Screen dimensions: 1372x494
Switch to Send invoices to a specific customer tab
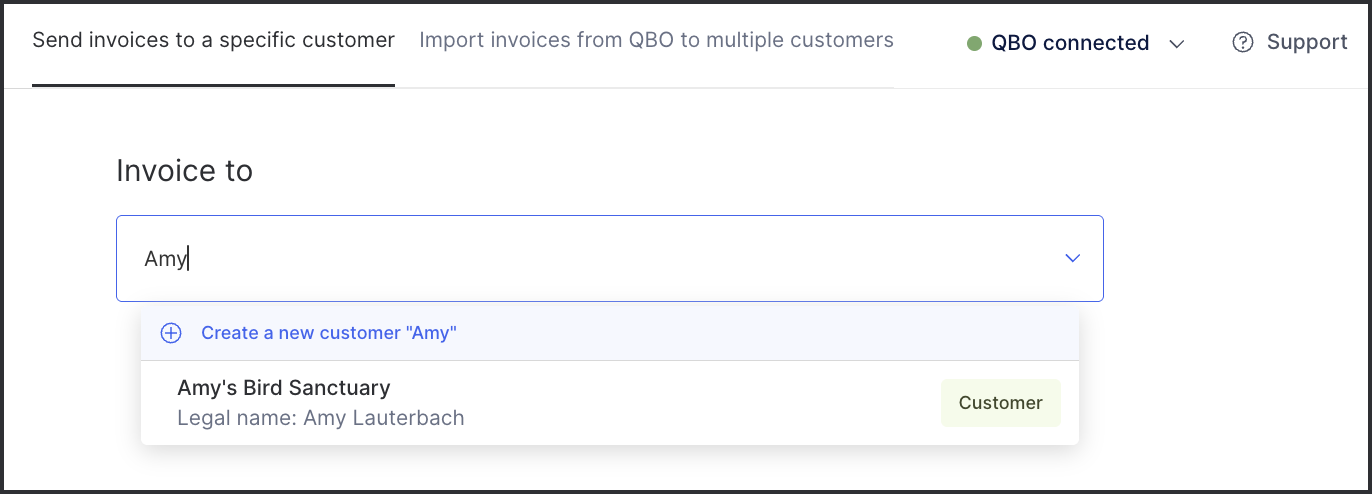click(213, 41)
